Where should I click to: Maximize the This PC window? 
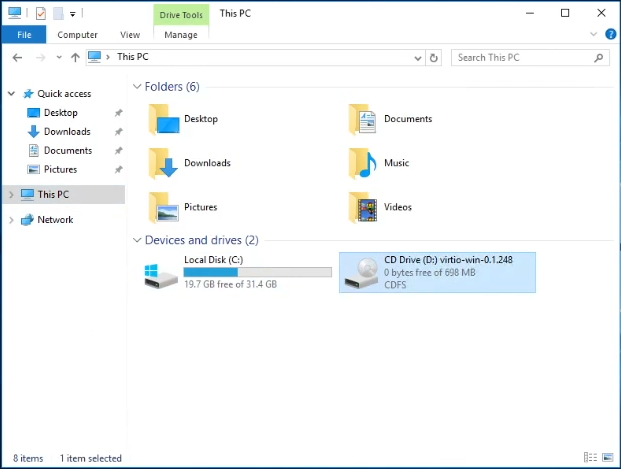pos(565,13)
